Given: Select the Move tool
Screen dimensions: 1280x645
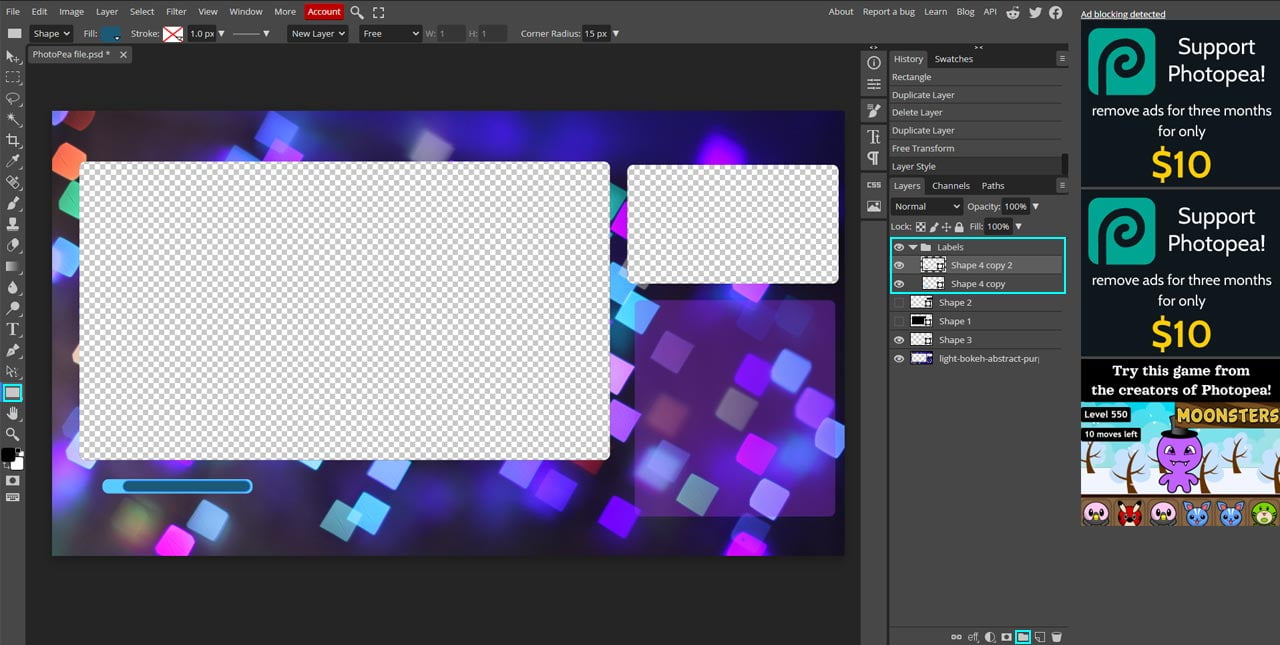Looking at the screenshot, I should 13,57.
